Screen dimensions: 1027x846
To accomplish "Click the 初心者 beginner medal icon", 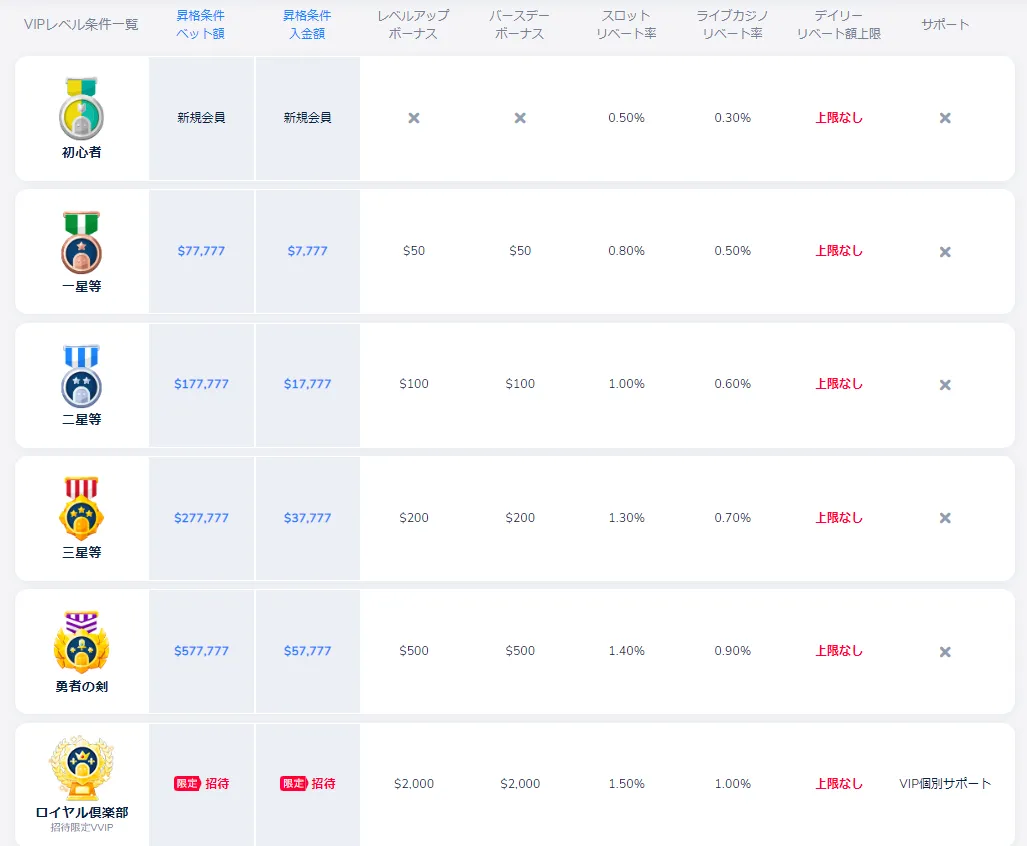I will [82, 109].
